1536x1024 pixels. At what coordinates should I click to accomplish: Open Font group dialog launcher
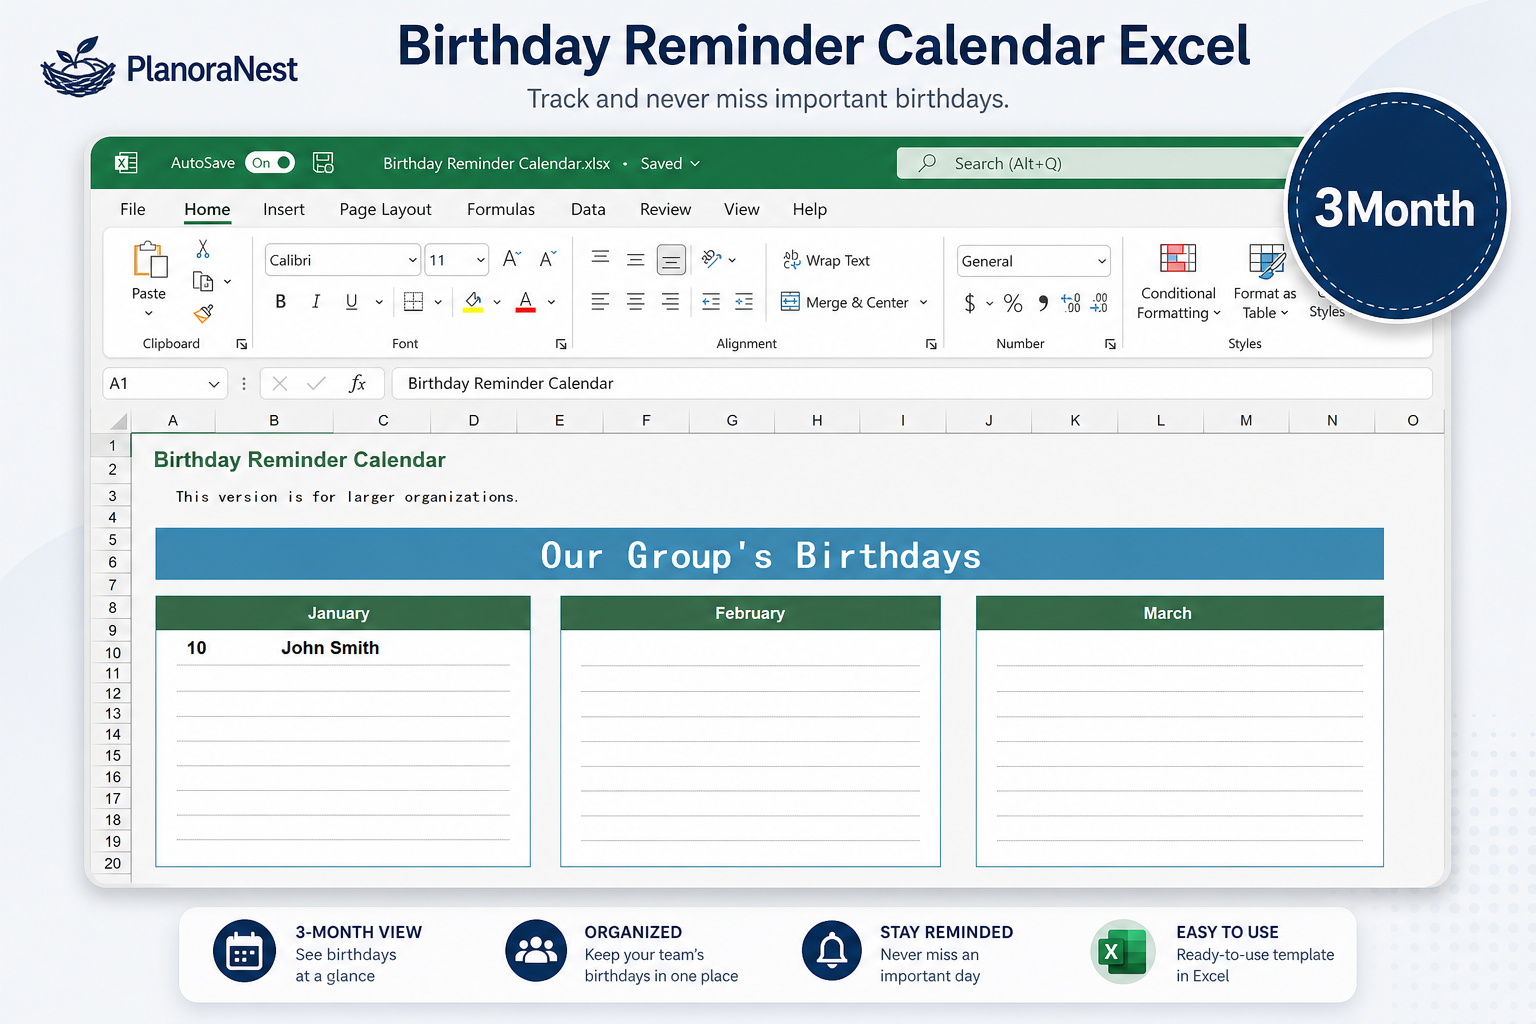pyautogui.click(x=561, y=344)
